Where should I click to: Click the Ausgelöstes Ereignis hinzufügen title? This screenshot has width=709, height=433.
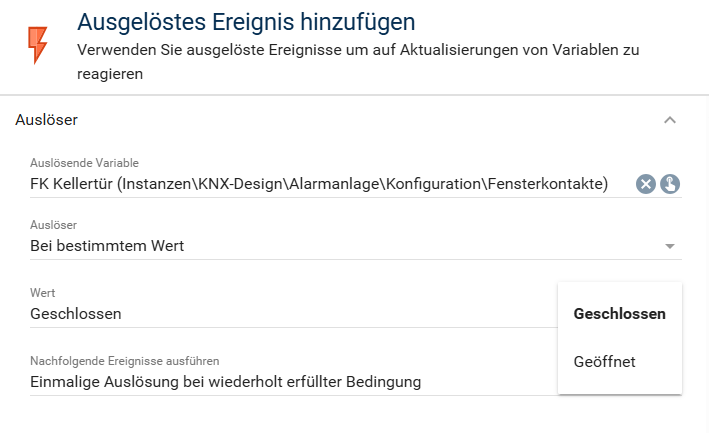coord(246,22)
